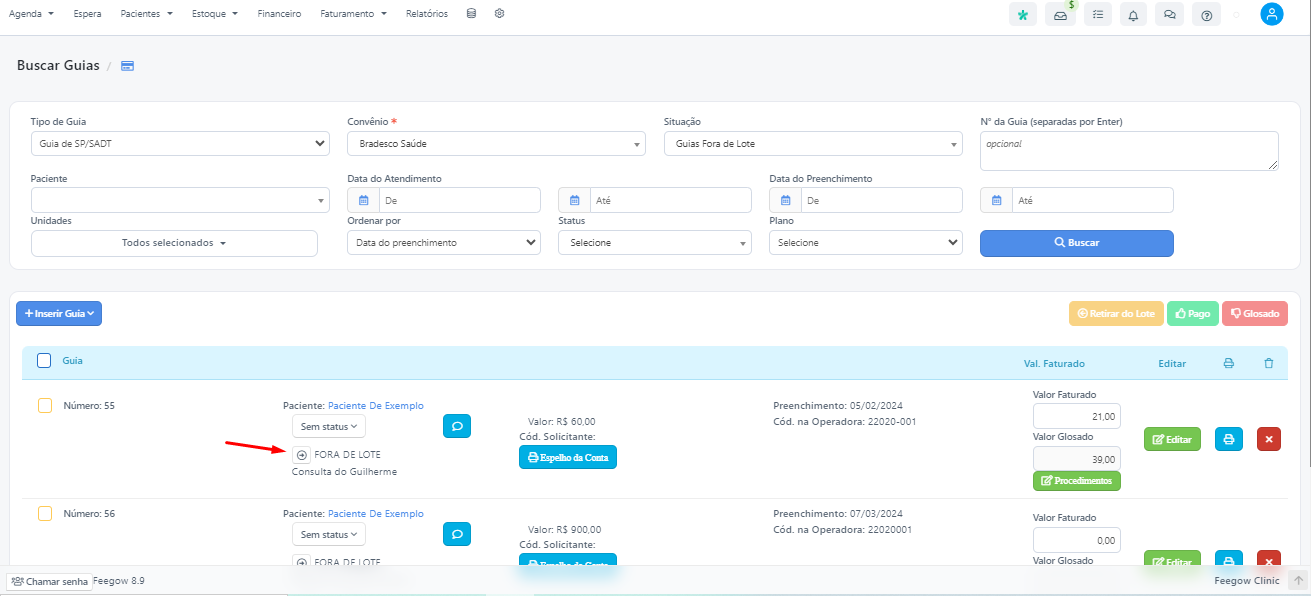This screenshot has width=1311, height=596.
Task: Print guia Número 55
Action: coord(1229,439)
